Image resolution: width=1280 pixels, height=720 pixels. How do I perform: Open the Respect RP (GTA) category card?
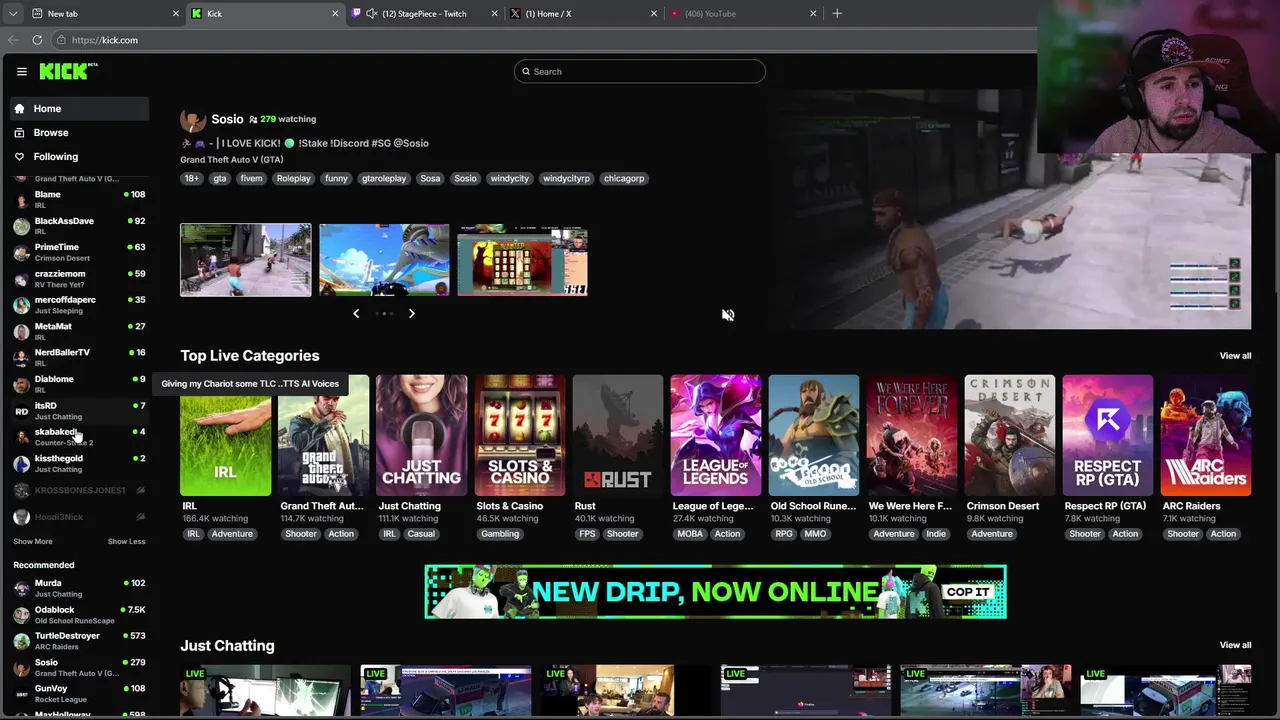tap(1107, 435)
